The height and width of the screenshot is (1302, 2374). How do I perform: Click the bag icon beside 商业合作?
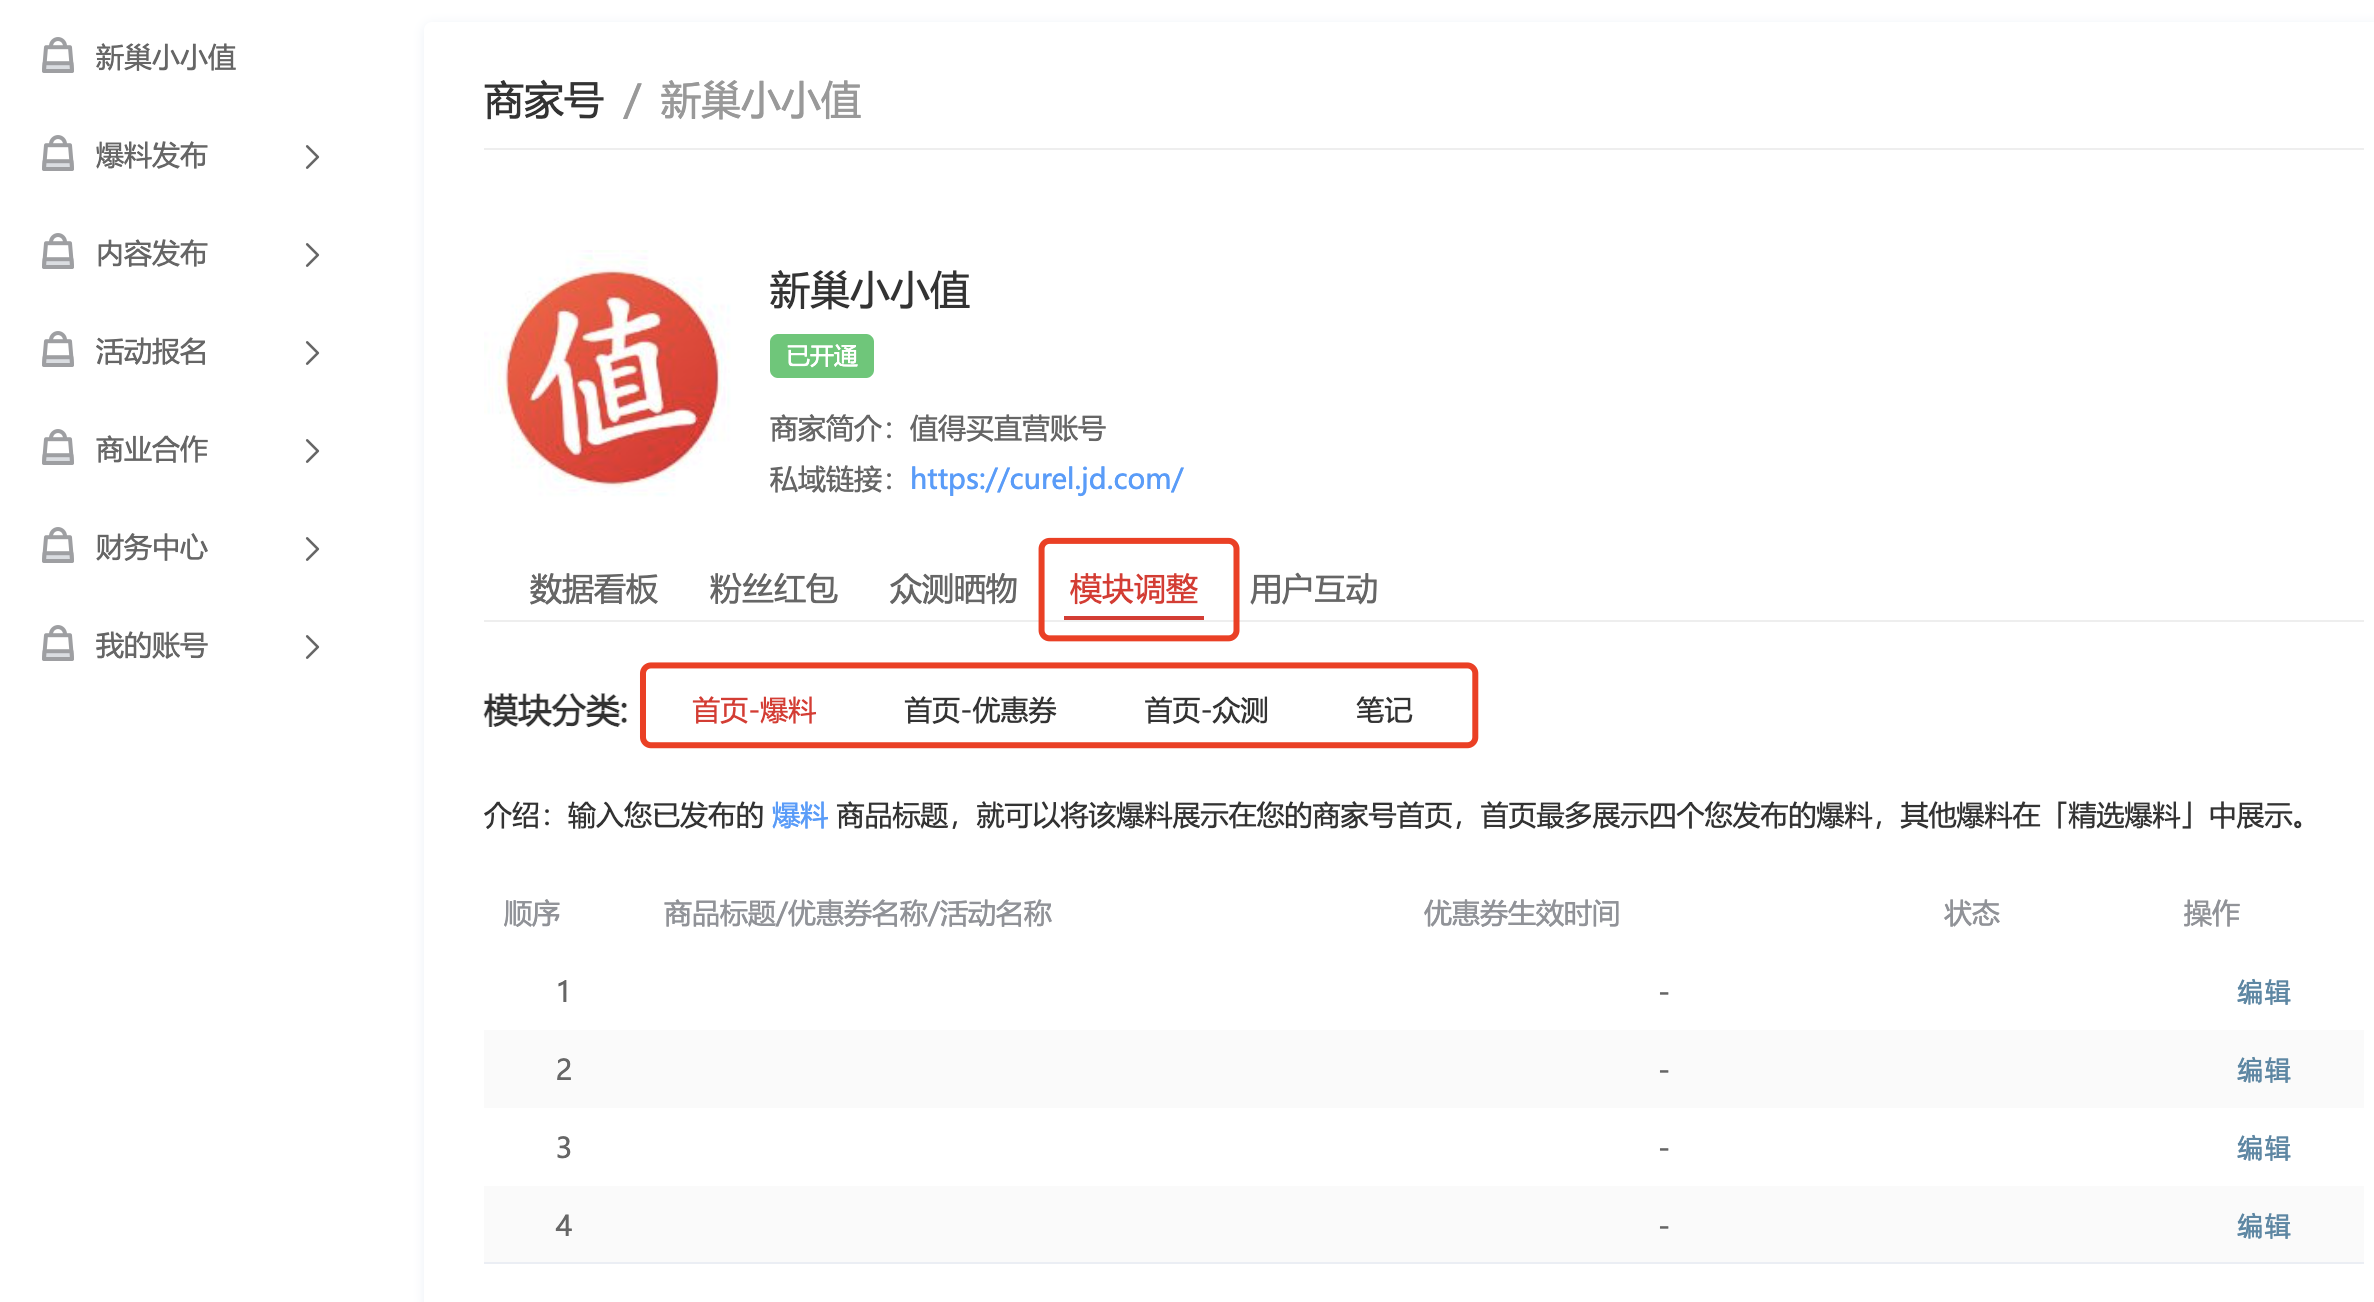click(x=58, y=448)
